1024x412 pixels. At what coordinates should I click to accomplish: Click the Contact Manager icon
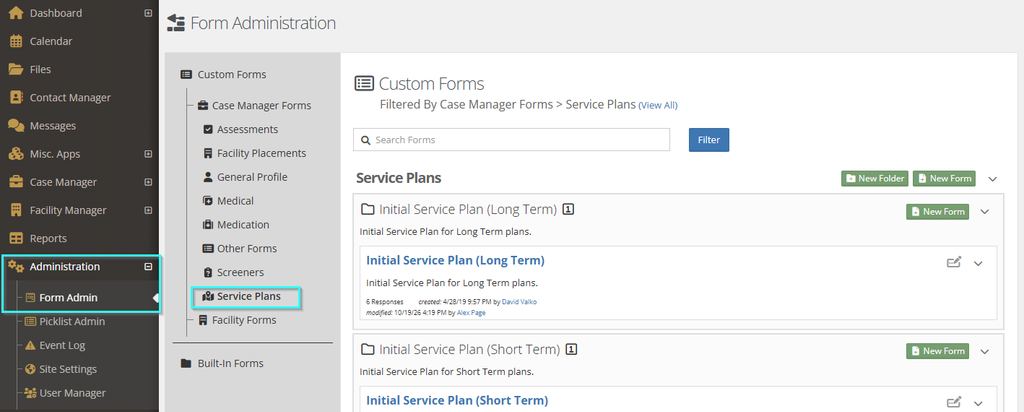coord(16,97)
